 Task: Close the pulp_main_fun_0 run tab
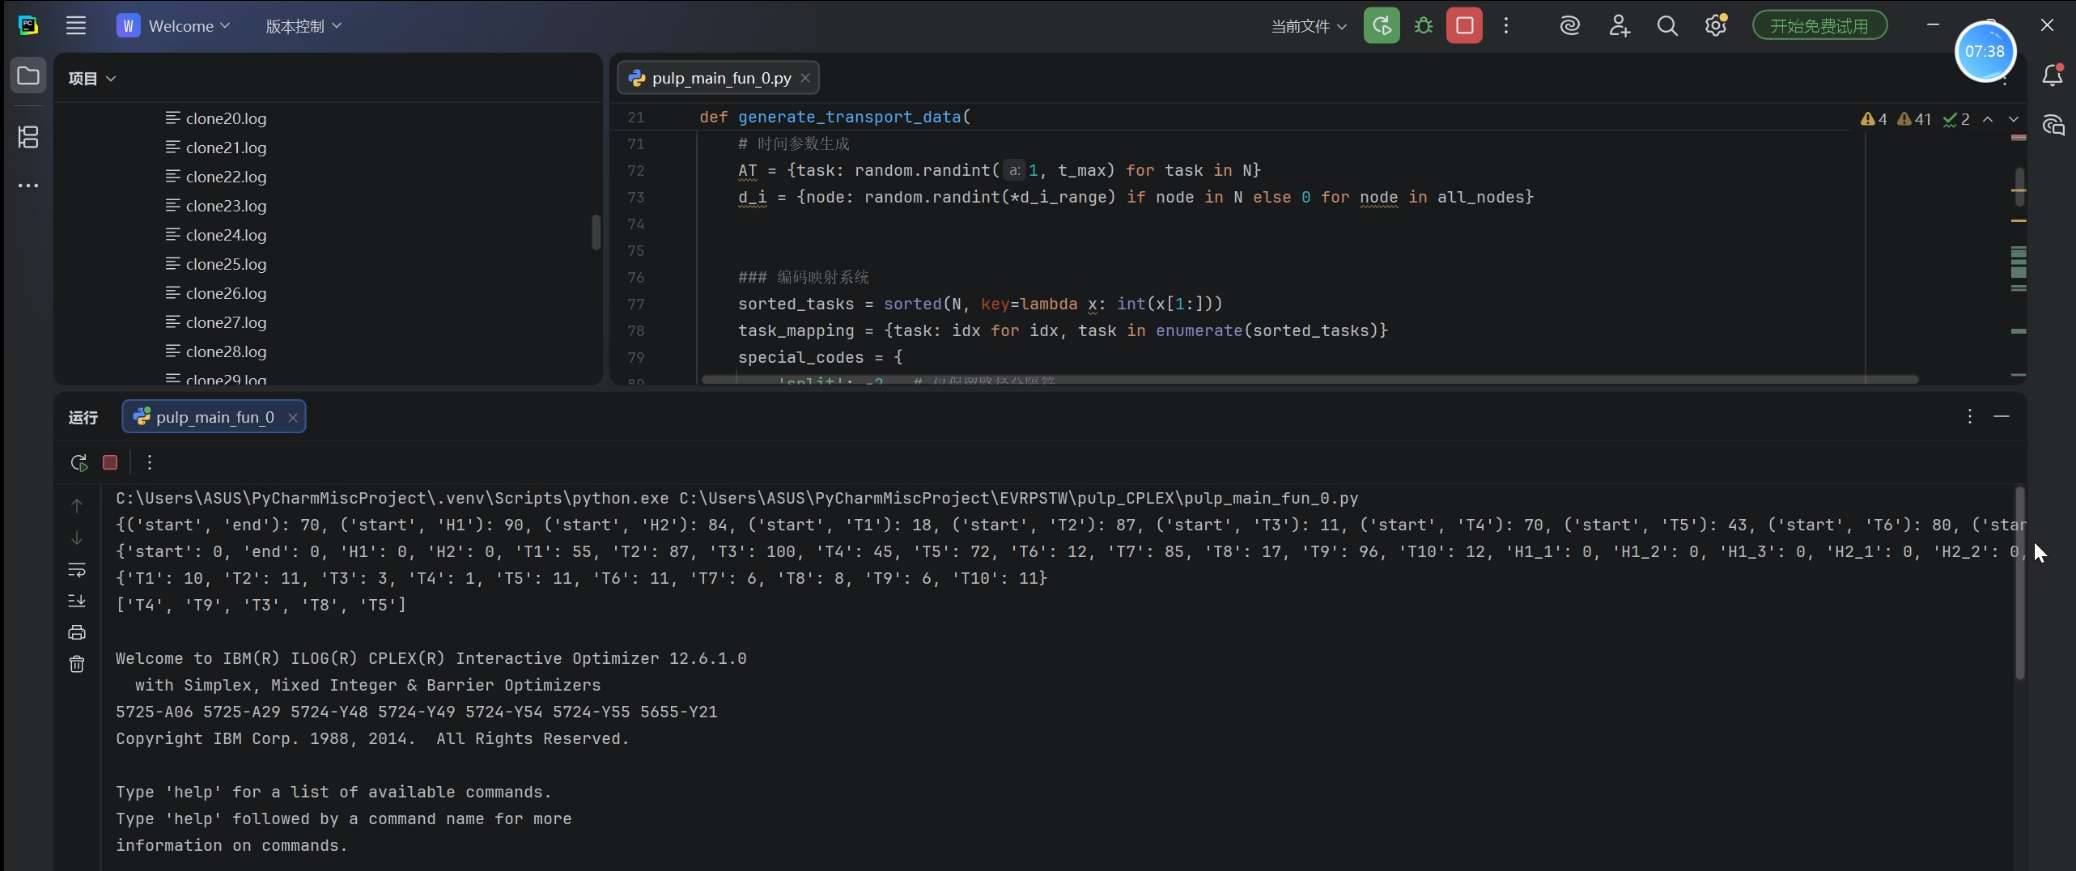click(292, 418)
